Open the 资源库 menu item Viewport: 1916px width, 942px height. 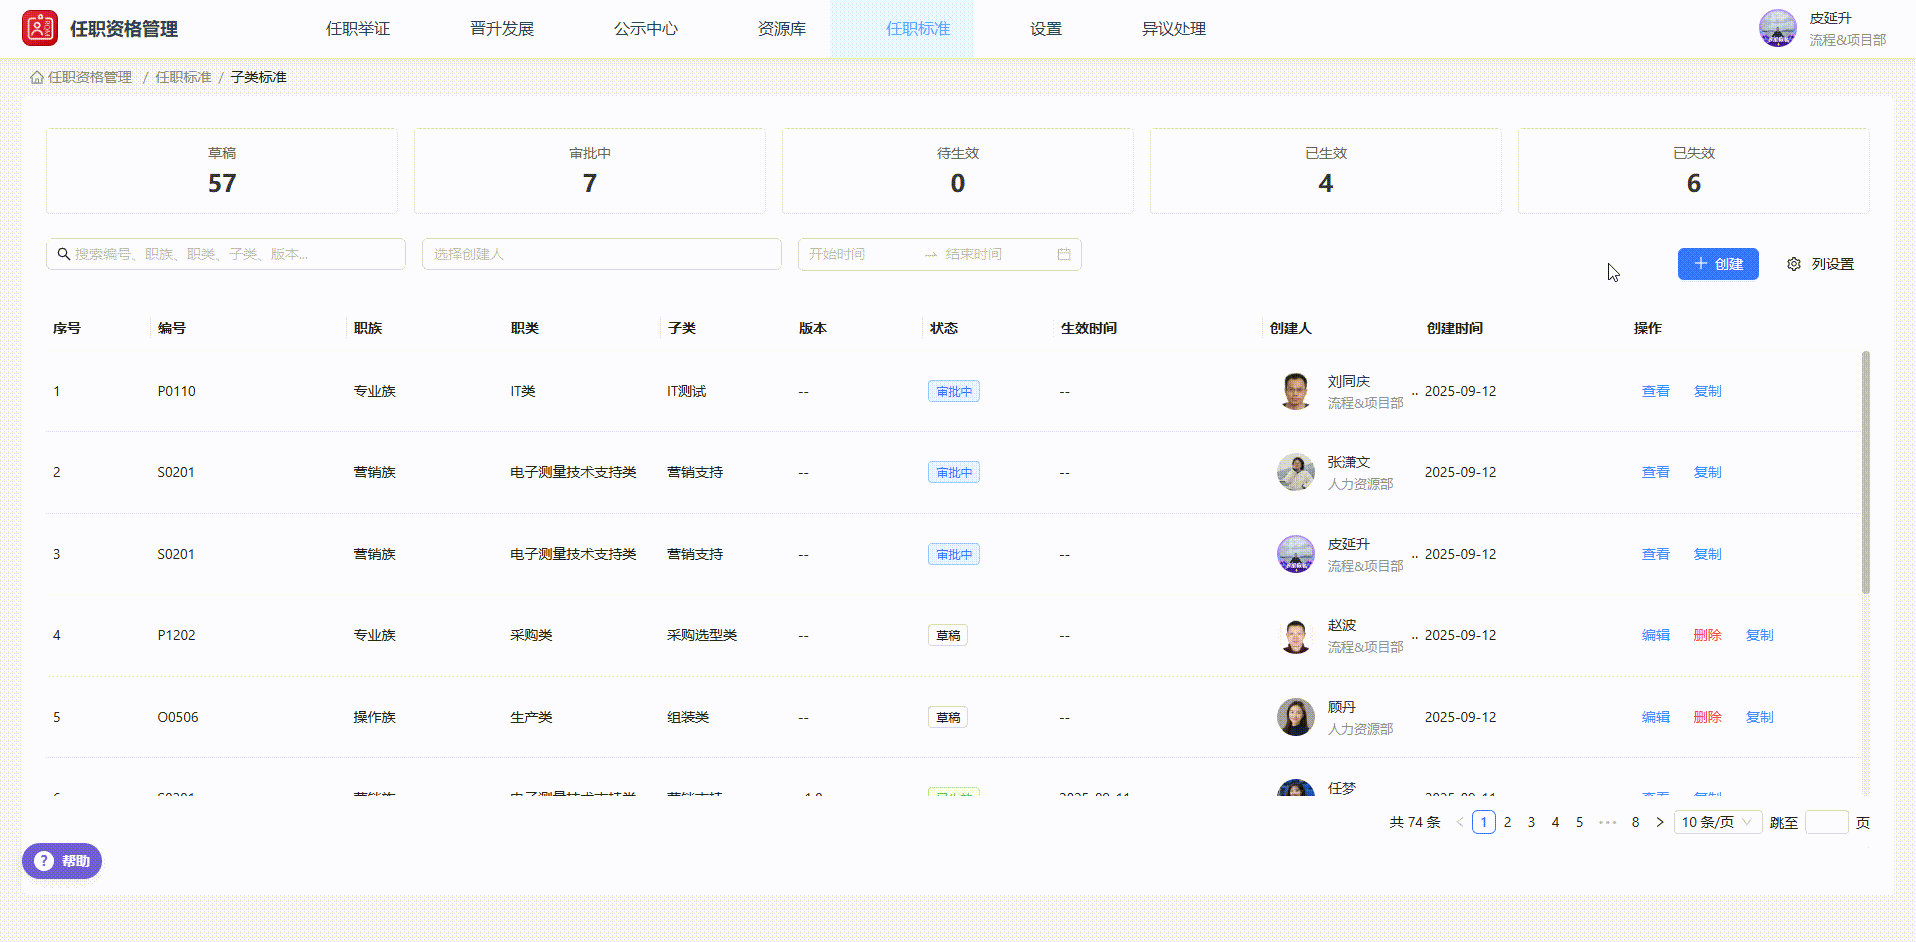click(x=782, y=28)
